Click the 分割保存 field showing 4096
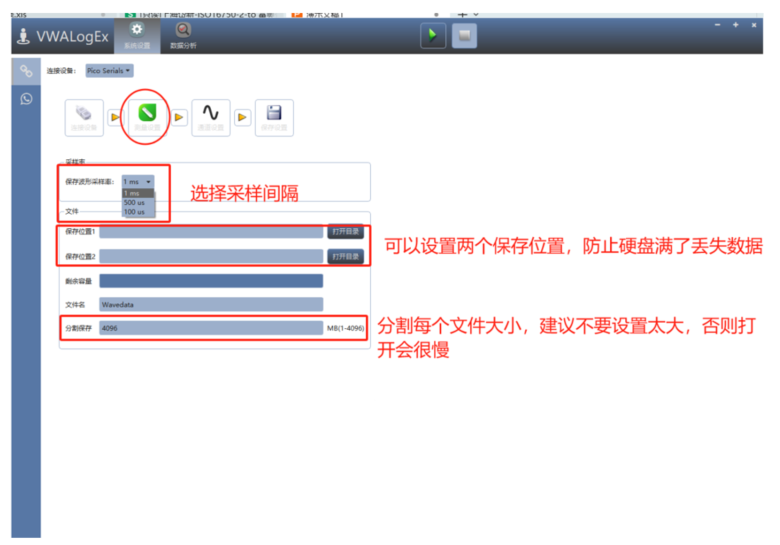This screenshot has width=780, height=545. click(x=211, y=328)
